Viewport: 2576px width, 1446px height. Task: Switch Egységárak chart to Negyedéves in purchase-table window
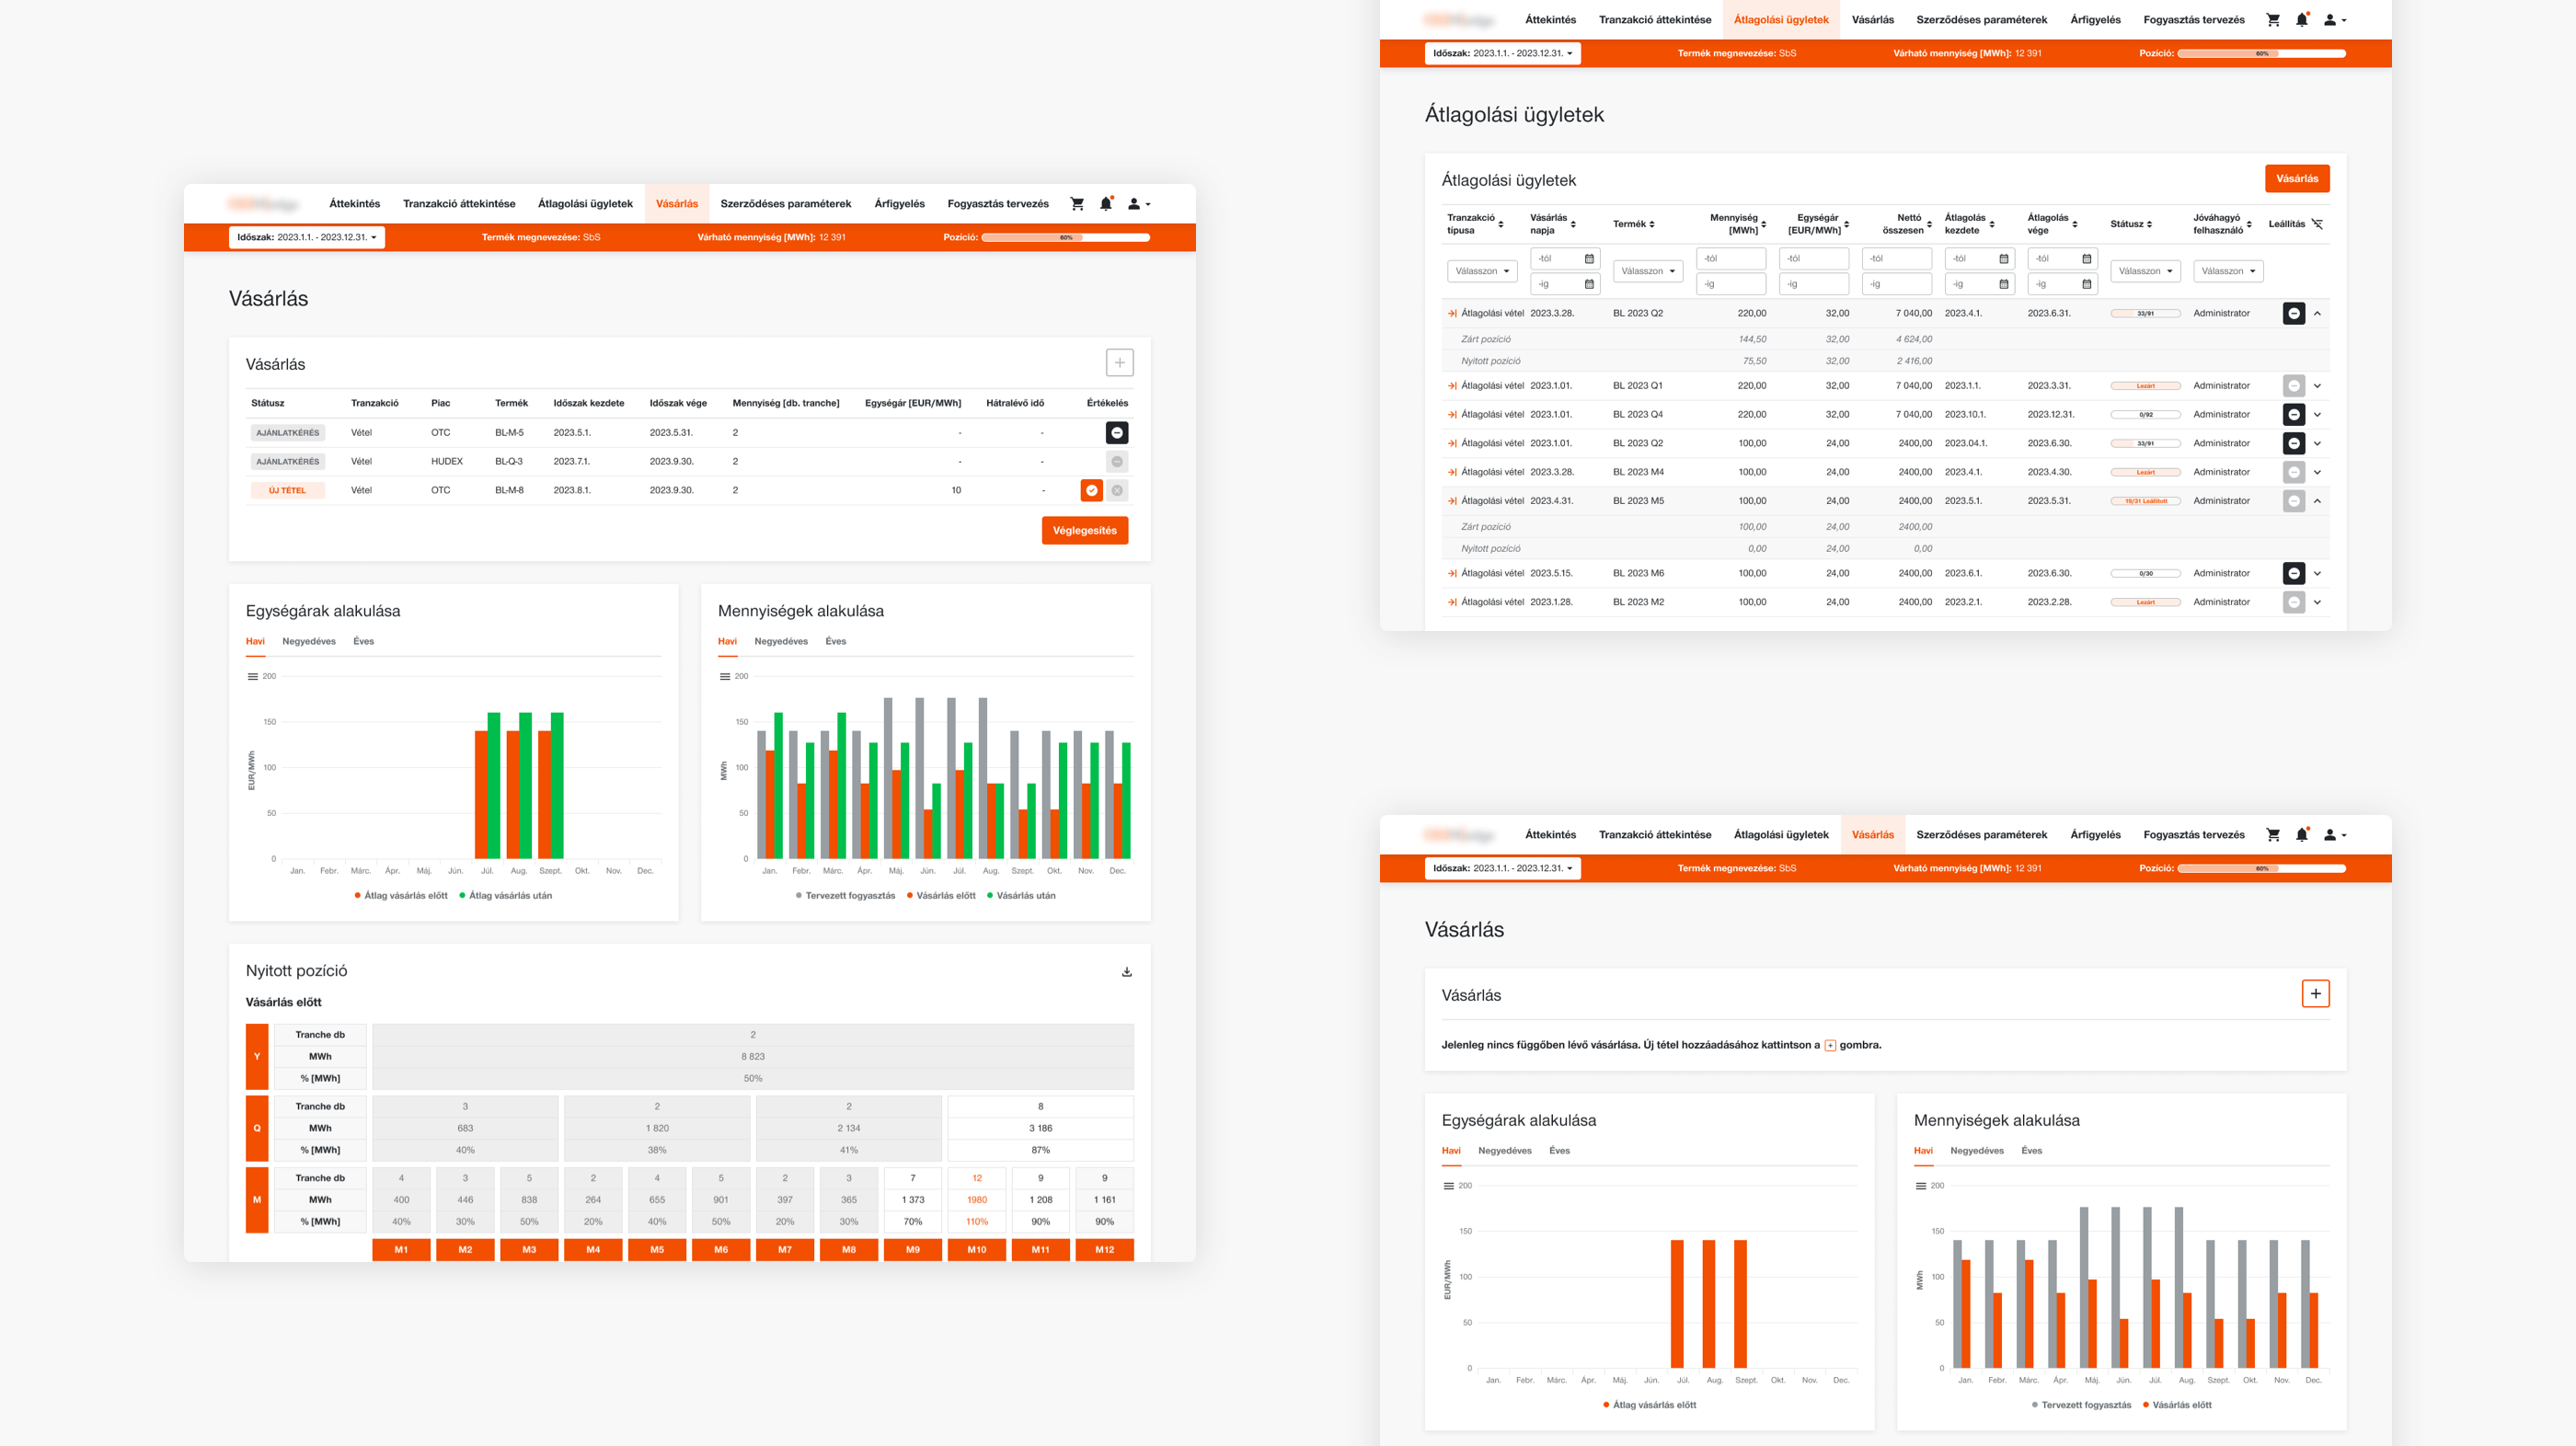click(x=309, y=642)
